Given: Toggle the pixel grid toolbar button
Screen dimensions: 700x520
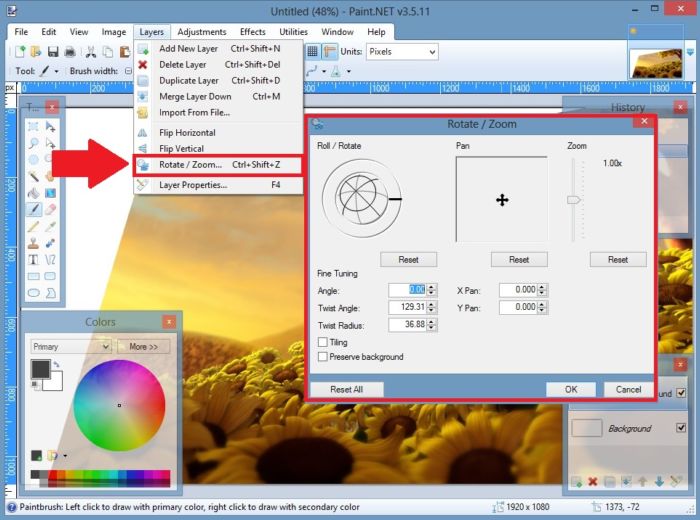Looking at the screenshot, I should click(312, 52).
